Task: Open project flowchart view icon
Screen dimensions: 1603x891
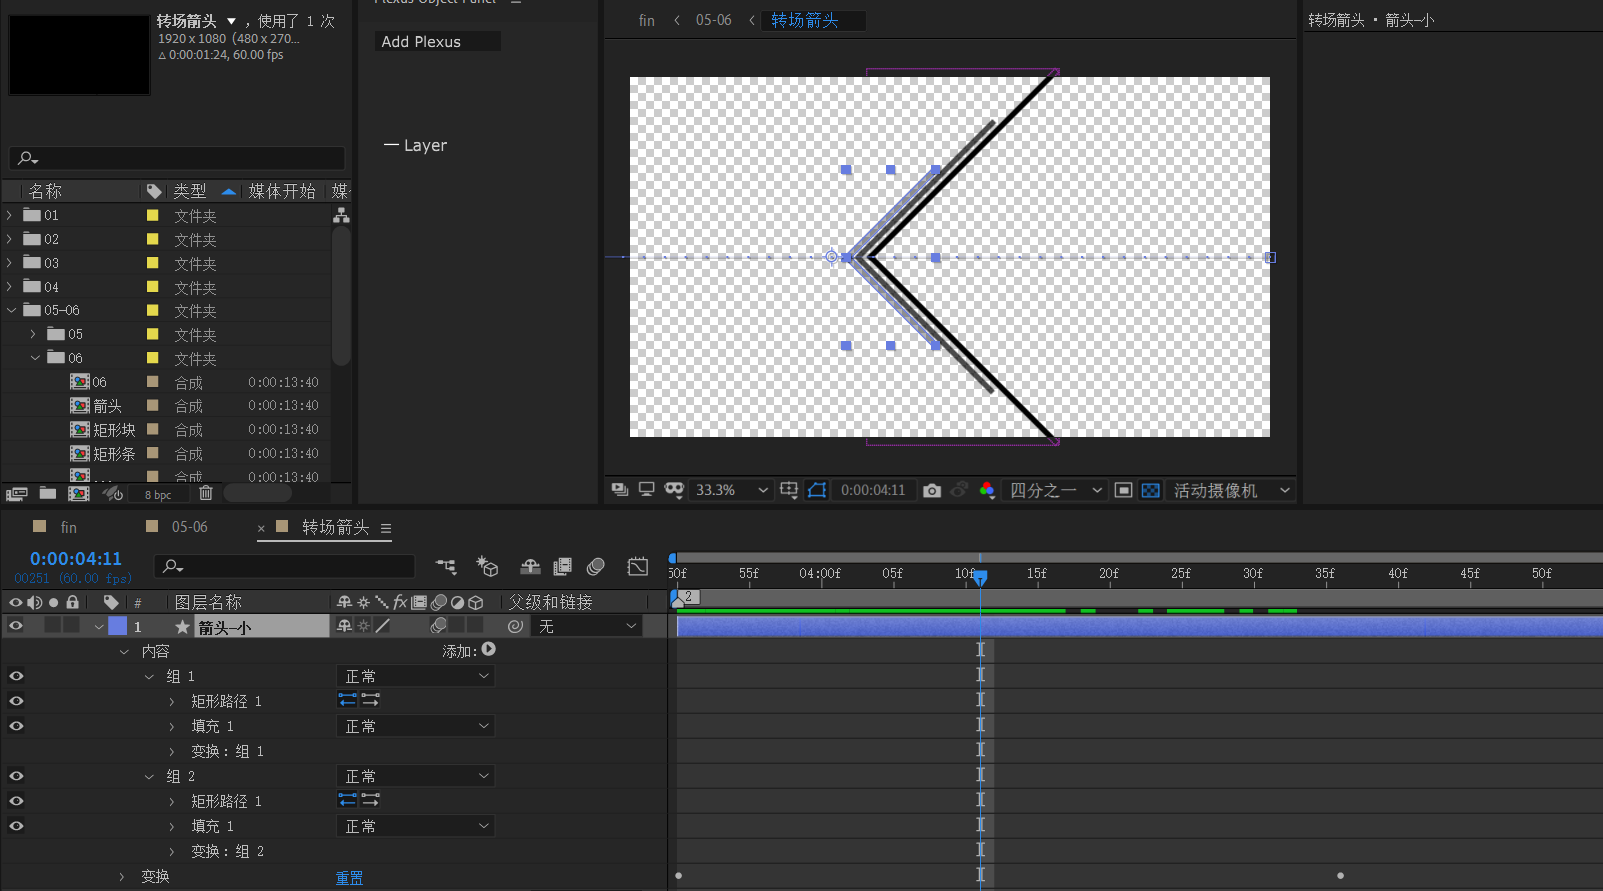Action: [341, 215]
